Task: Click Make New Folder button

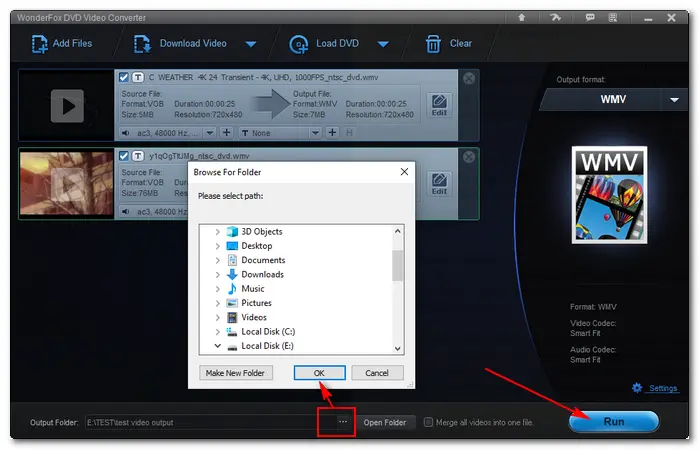Action: coord(235,373)
